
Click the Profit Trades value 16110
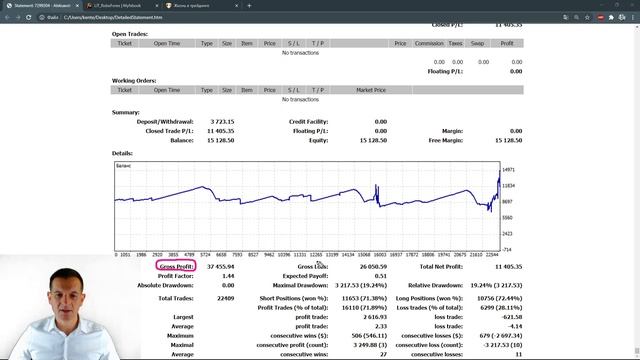click(364, 308)
